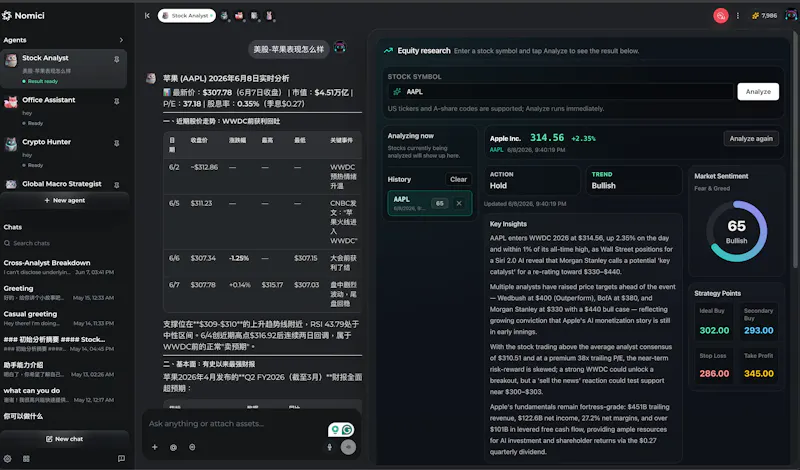Select the Global Macro Strategist agent
800x470 pixels.
click(x=64, y=184)
